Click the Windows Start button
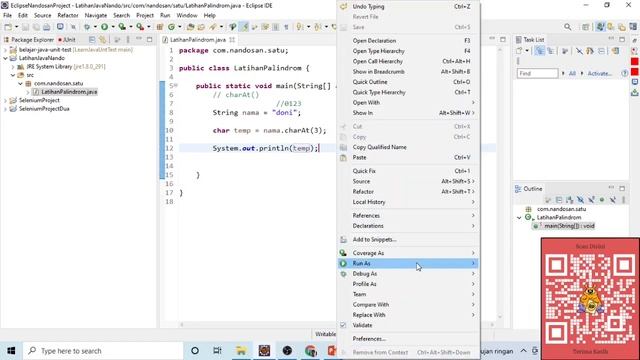 (11, 351)
